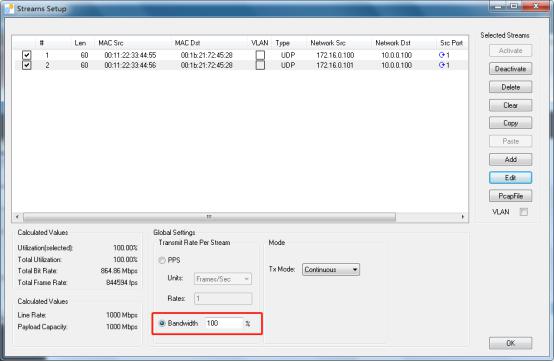This screenshot has width=554, height=362.
Task: Click the Add stream button
Action: (x=510, y=160)
